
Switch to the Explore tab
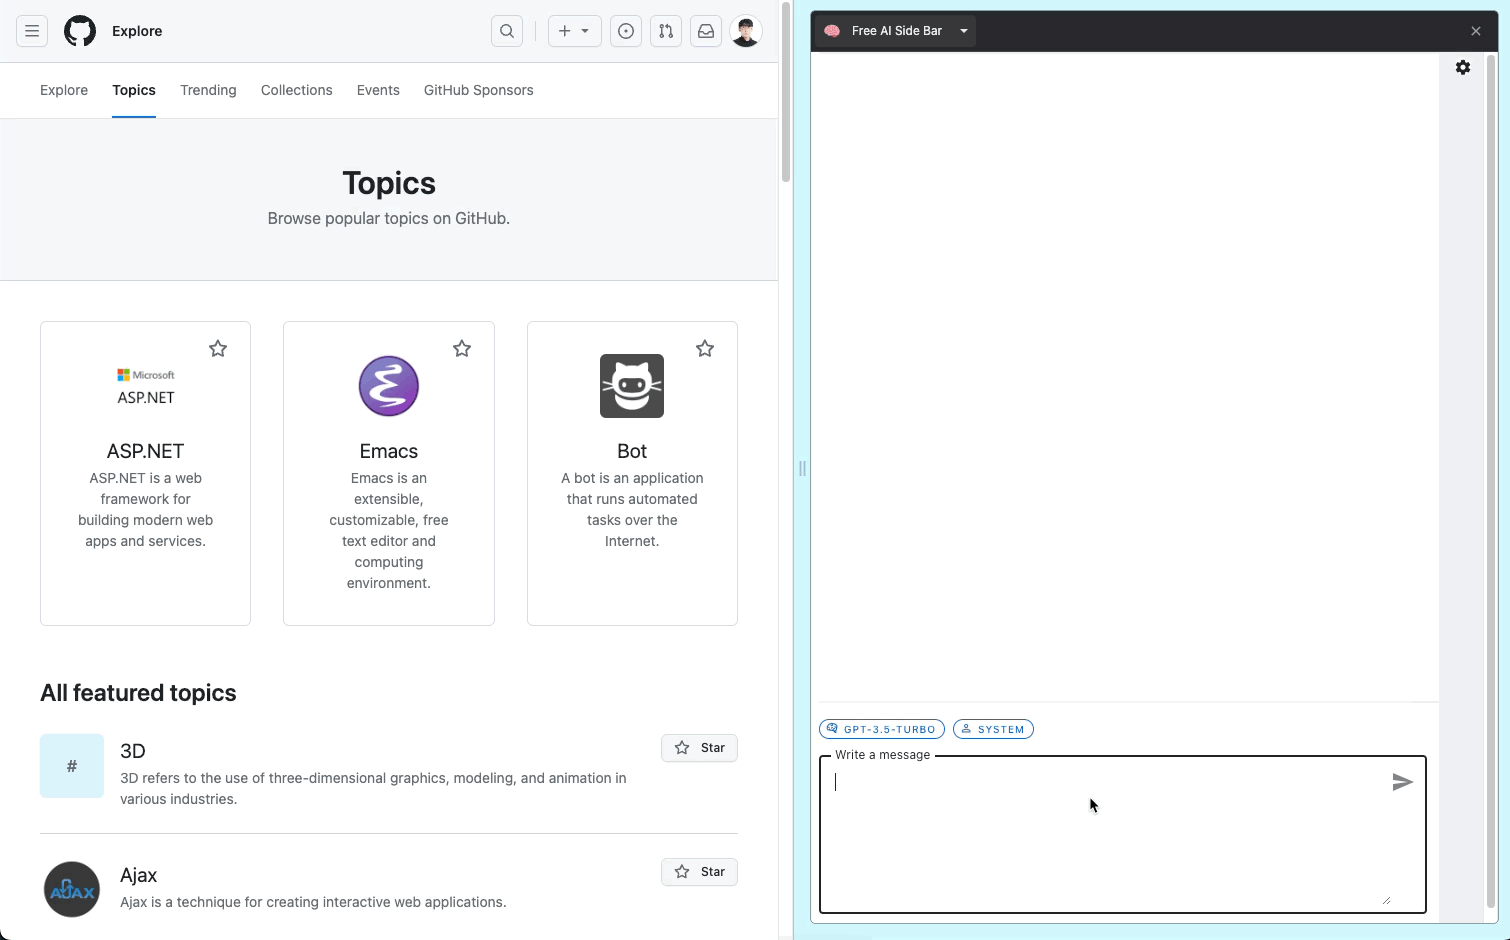[64, 90]
